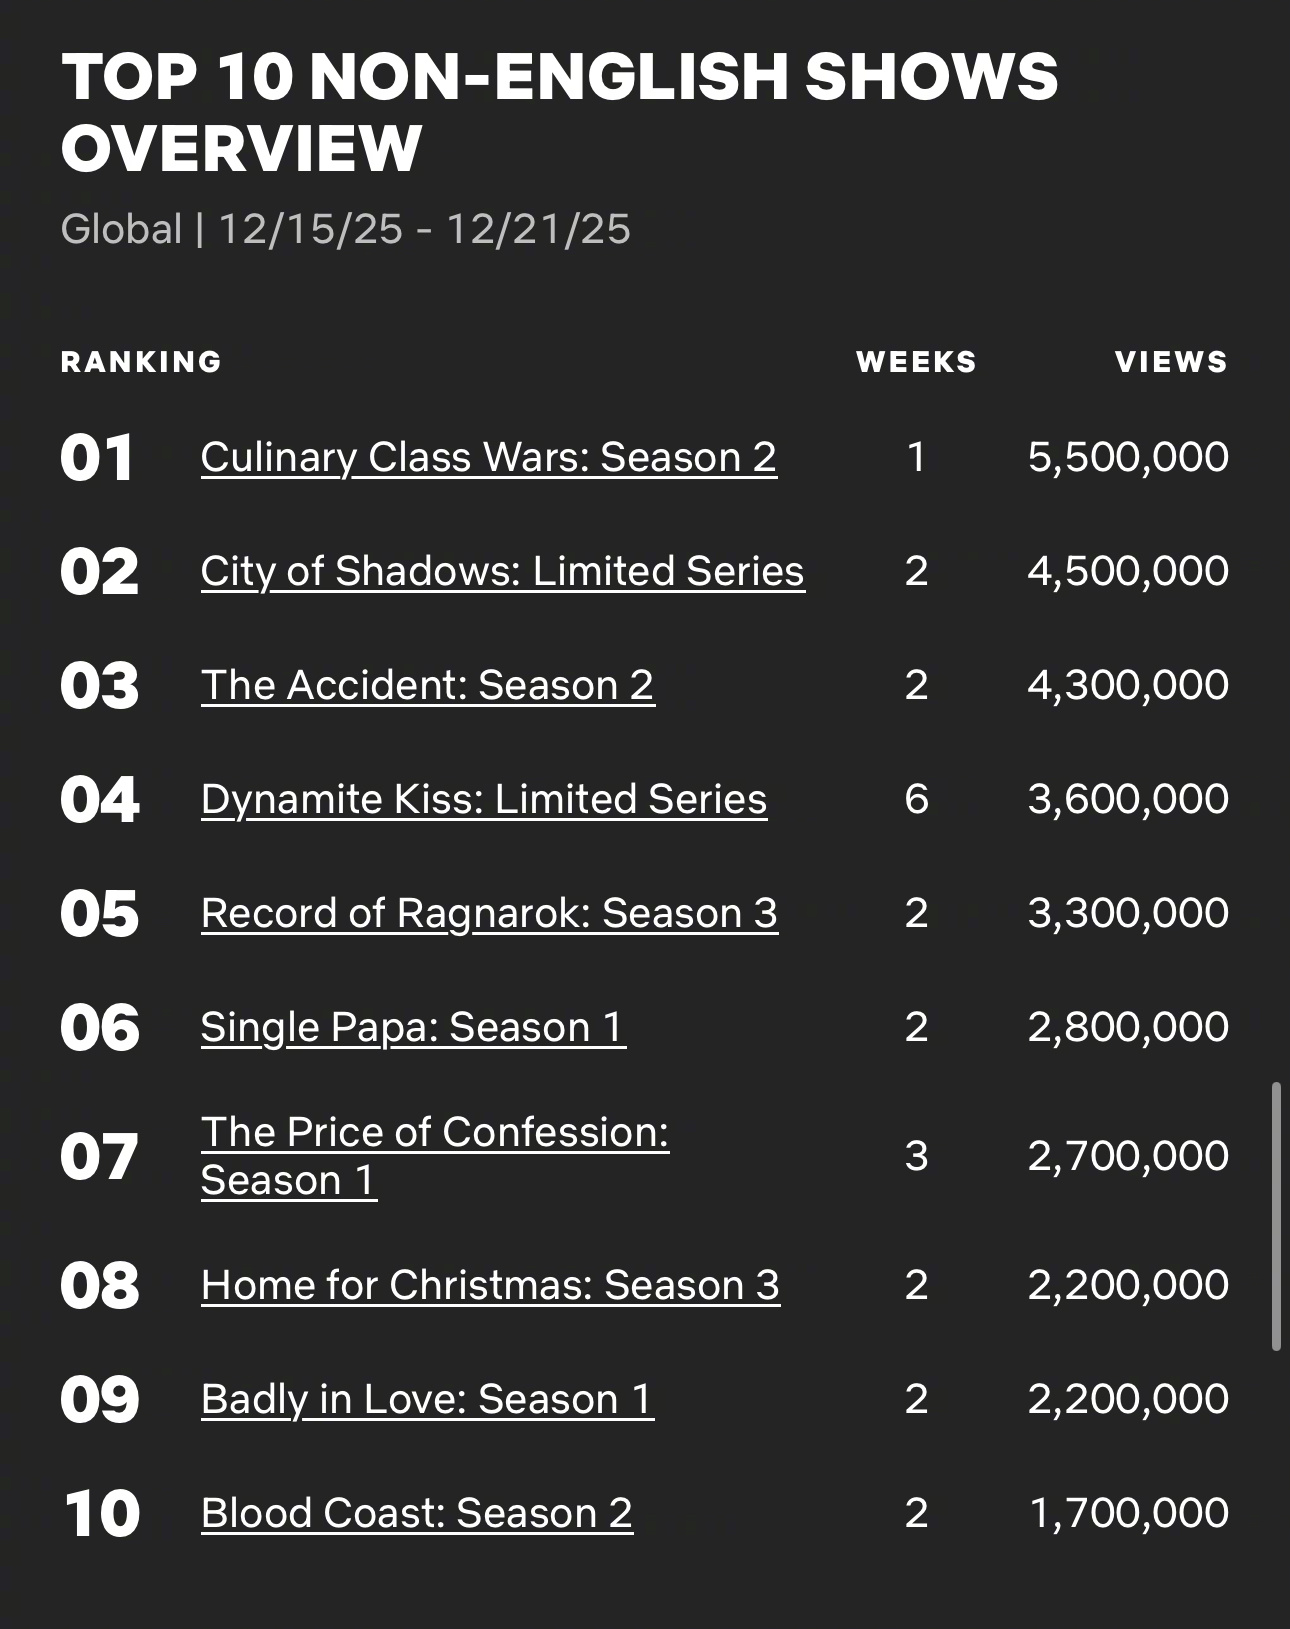Click the 1,700,000 views value
Viewport: 1290px width, 1629px height.
[1129, 1513]
